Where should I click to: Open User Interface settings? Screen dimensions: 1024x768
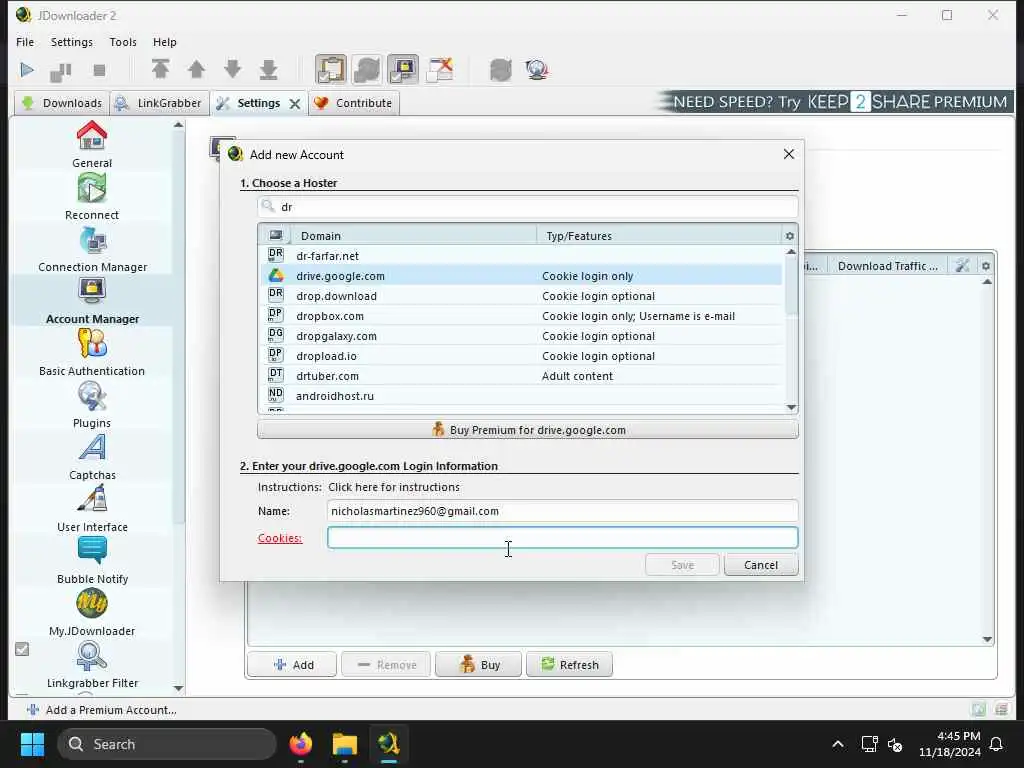coord(92,509)
